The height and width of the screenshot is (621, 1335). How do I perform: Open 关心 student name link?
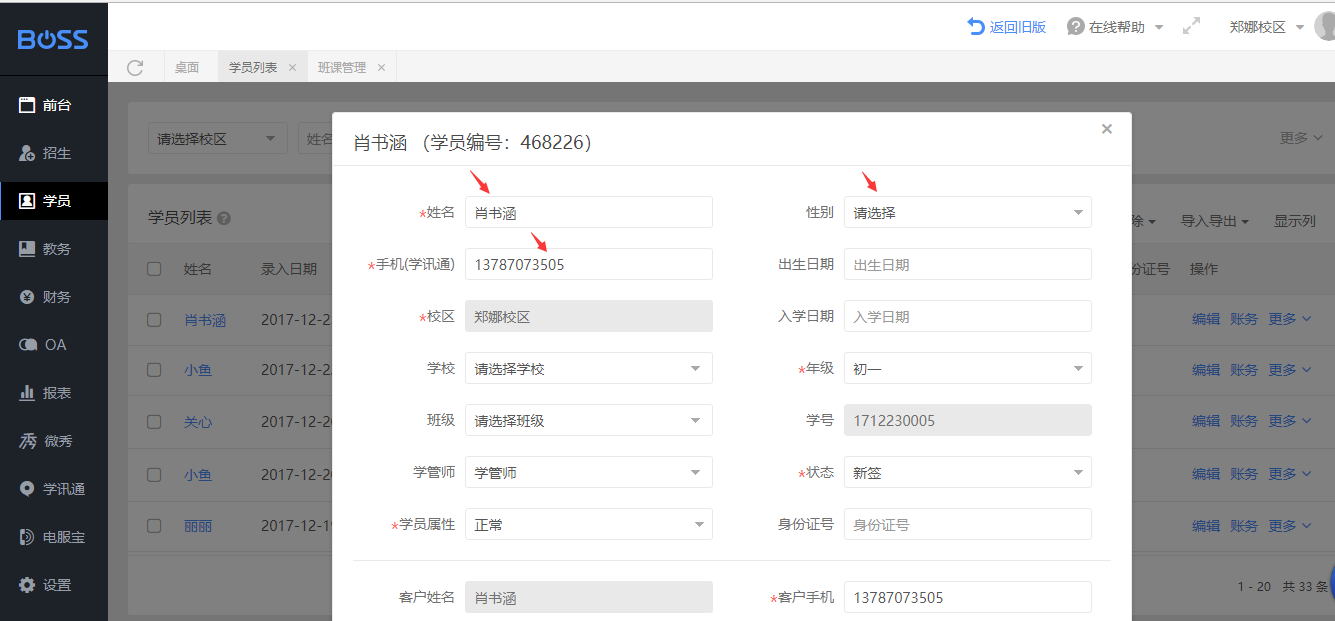[x=198, y=422]
